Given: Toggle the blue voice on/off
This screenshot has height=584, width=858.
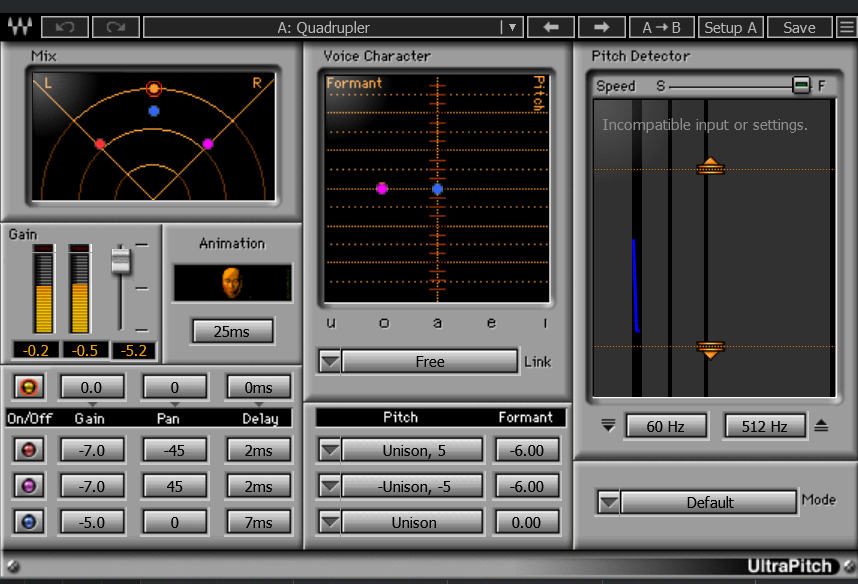Looking at the screenshot, I should 28,522.
